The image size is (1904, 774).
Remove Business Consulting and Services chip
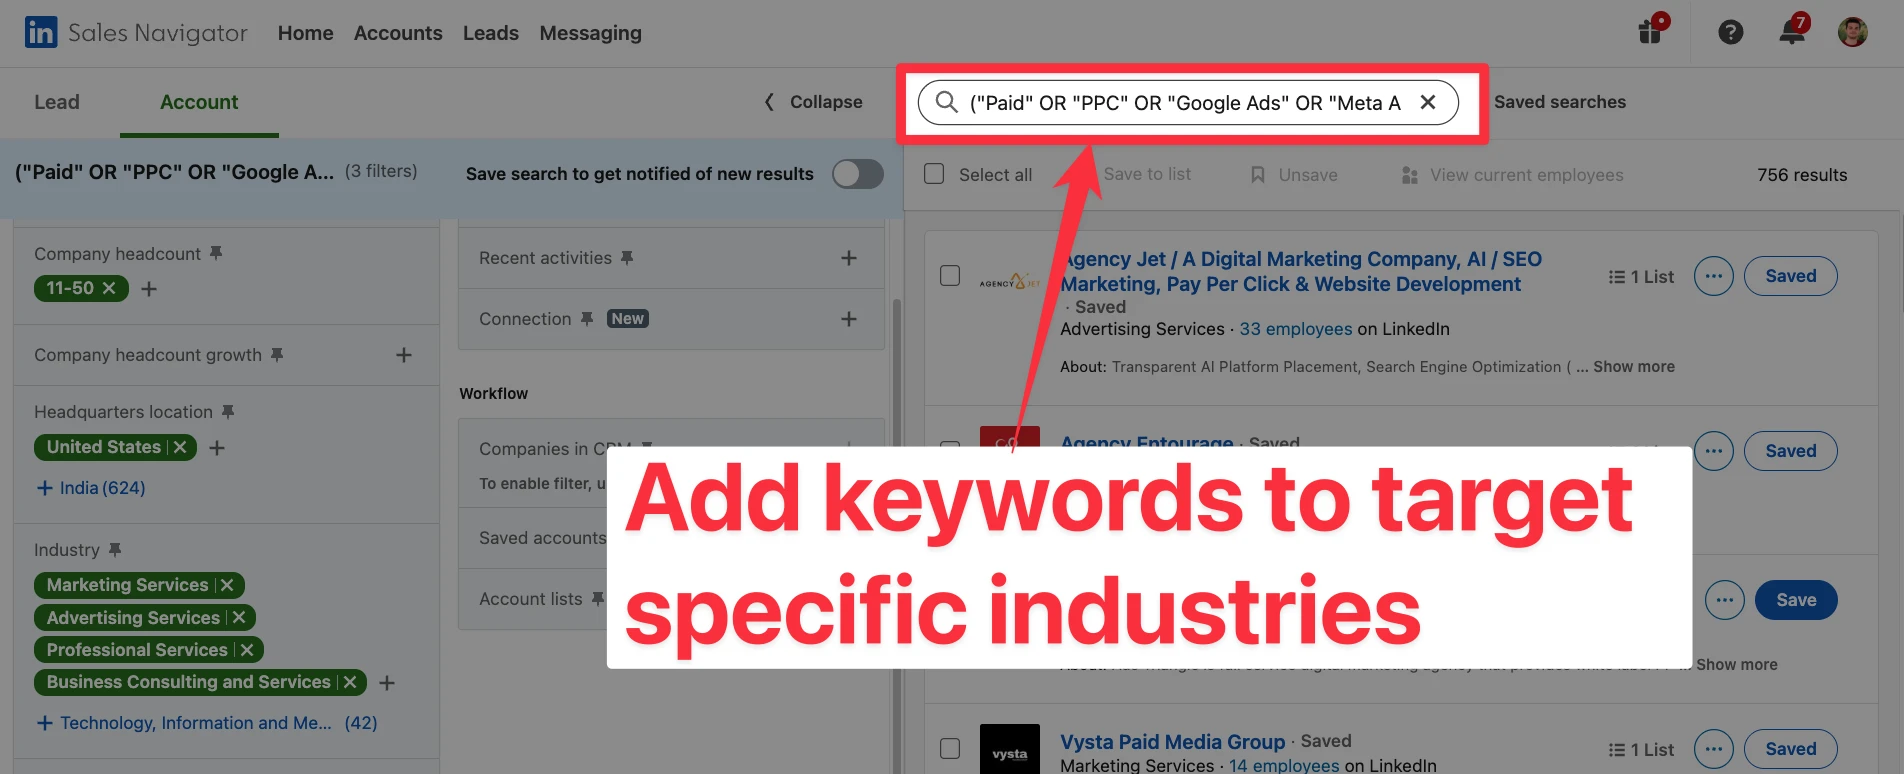click(x=349, y=682)
